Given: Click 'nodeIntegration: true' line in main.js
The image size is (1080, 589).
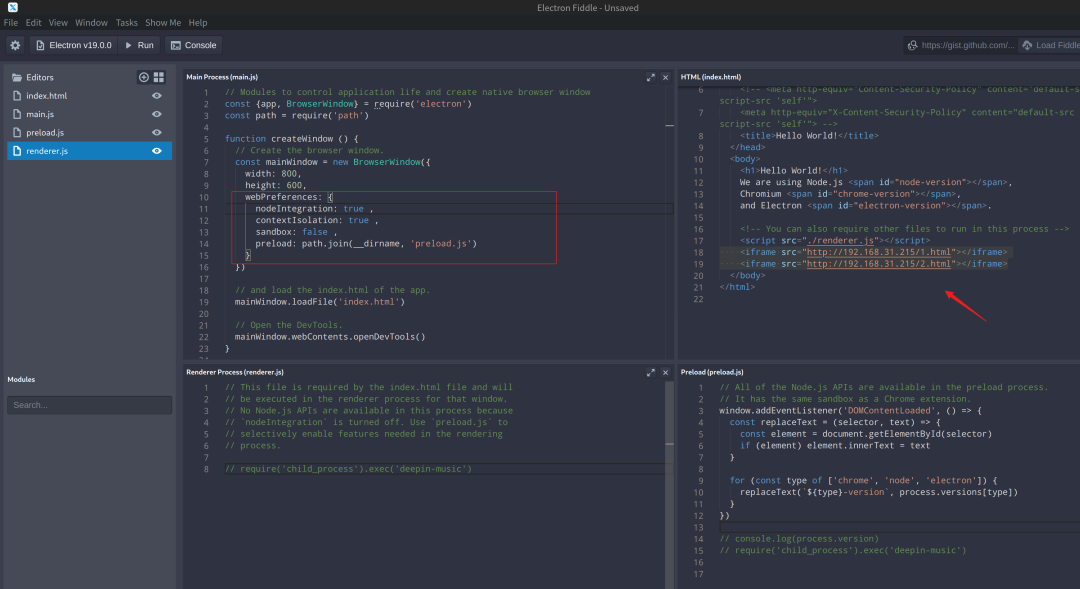Looking at the screenshot, I should [x=313, y=209].
